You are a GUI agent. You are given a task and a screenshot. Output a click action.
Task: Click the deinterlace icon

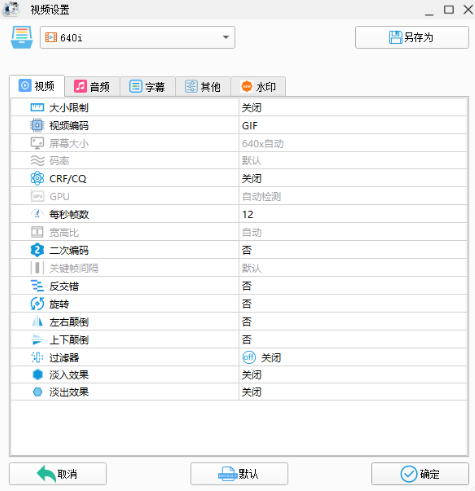[x=37, y=286]
